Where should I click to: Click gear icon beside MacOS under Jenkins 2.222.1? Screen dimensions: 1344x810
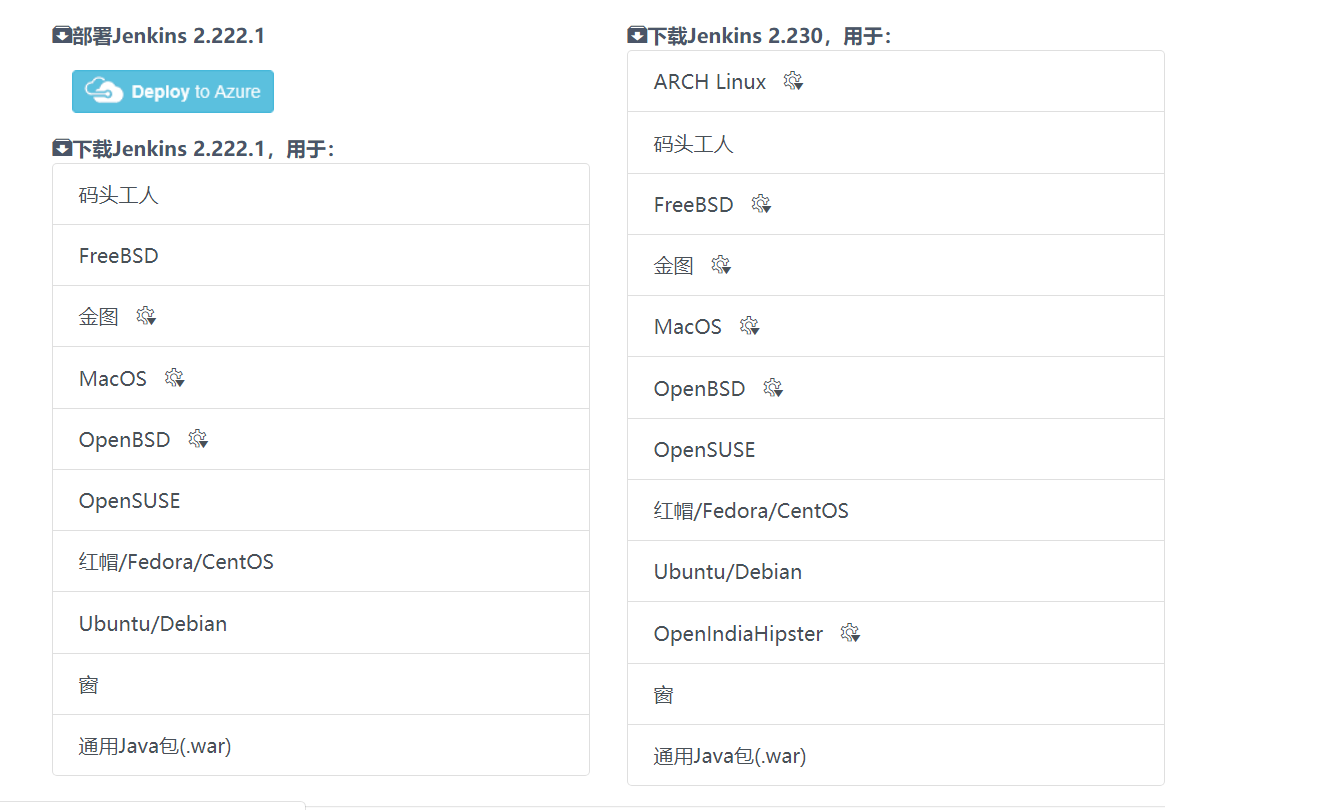(174, 378)
